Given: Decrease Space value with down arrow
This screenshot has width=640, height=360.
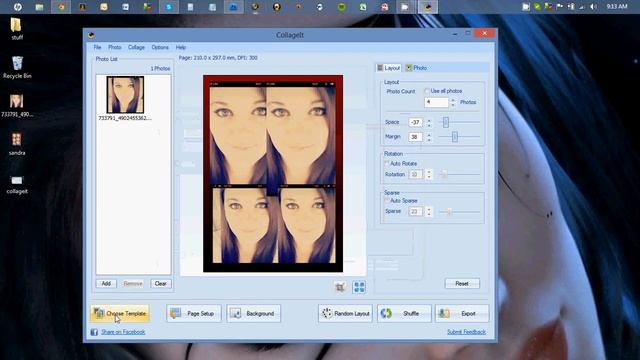Looking at the screenshot, I should (x=429, y=125).
